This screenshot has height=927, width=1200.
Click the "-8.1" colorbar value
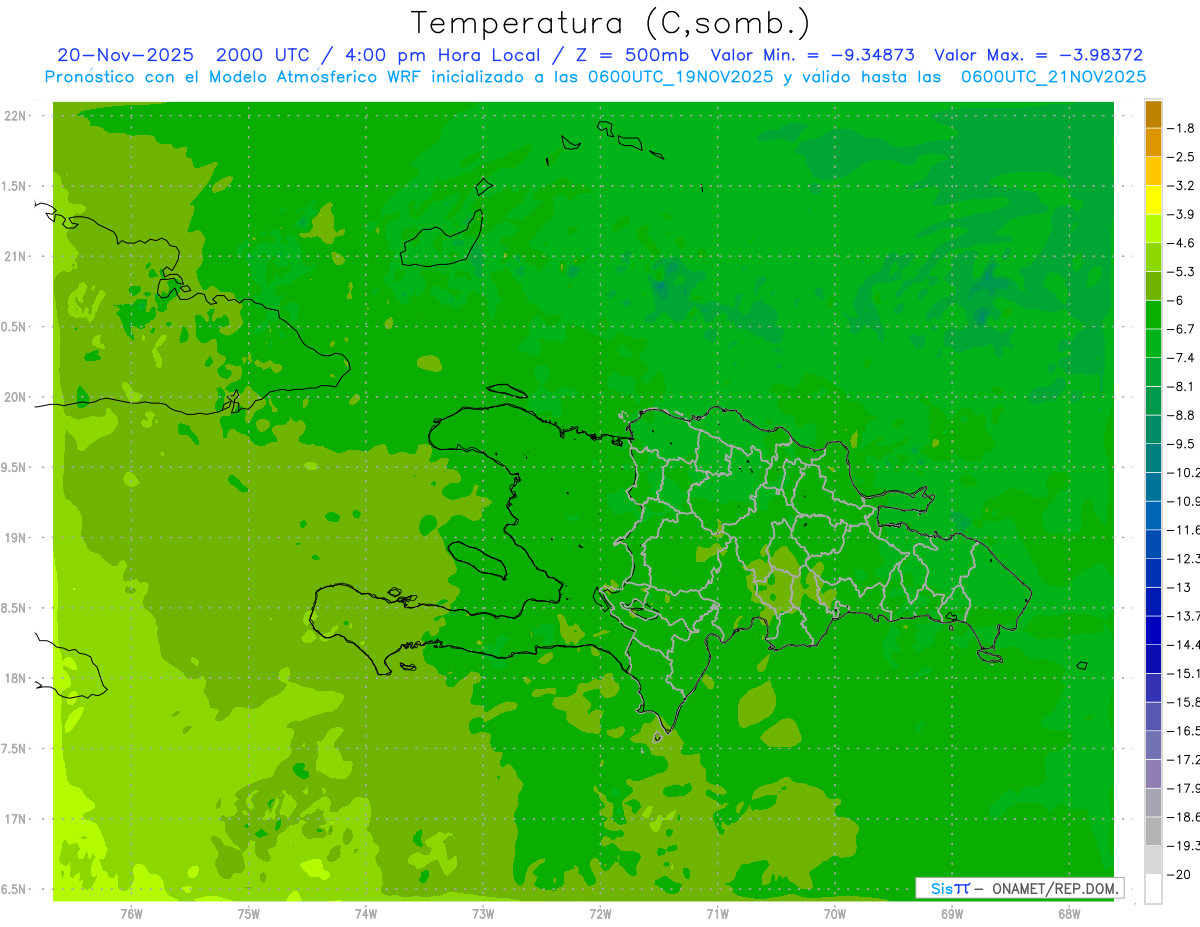tap(1182, 386)
